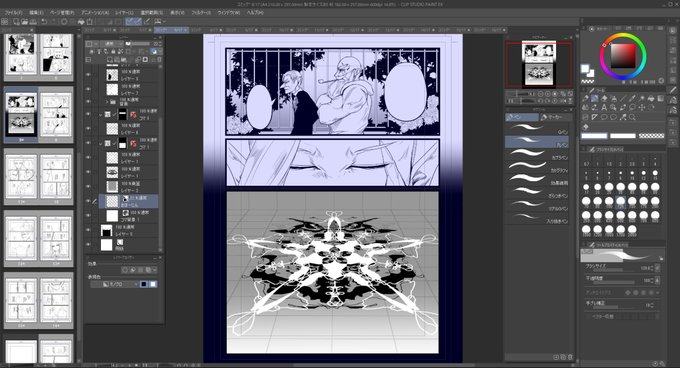Image resolution: width=680 pixels, height=368 pixels.
Task: Hide the 用紙 paper layer
Action: click(88, 244)
